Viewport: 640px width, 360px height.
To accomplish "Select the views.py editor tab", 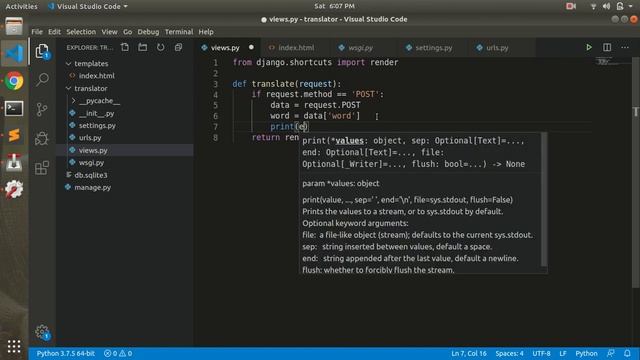I will 225,48.
